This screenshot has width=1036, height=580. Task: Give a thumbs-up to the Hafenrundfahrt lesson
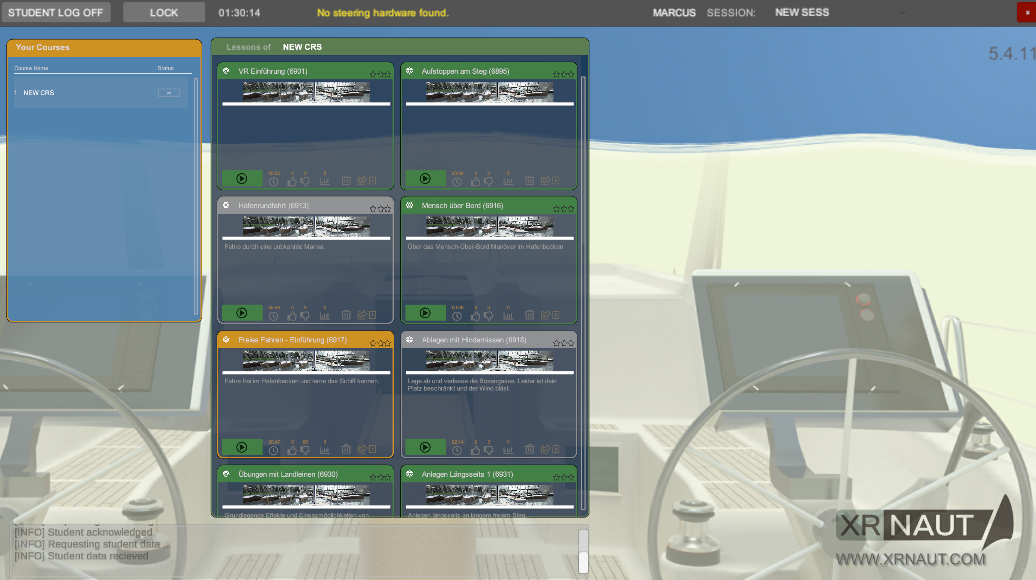pos(290,313)
